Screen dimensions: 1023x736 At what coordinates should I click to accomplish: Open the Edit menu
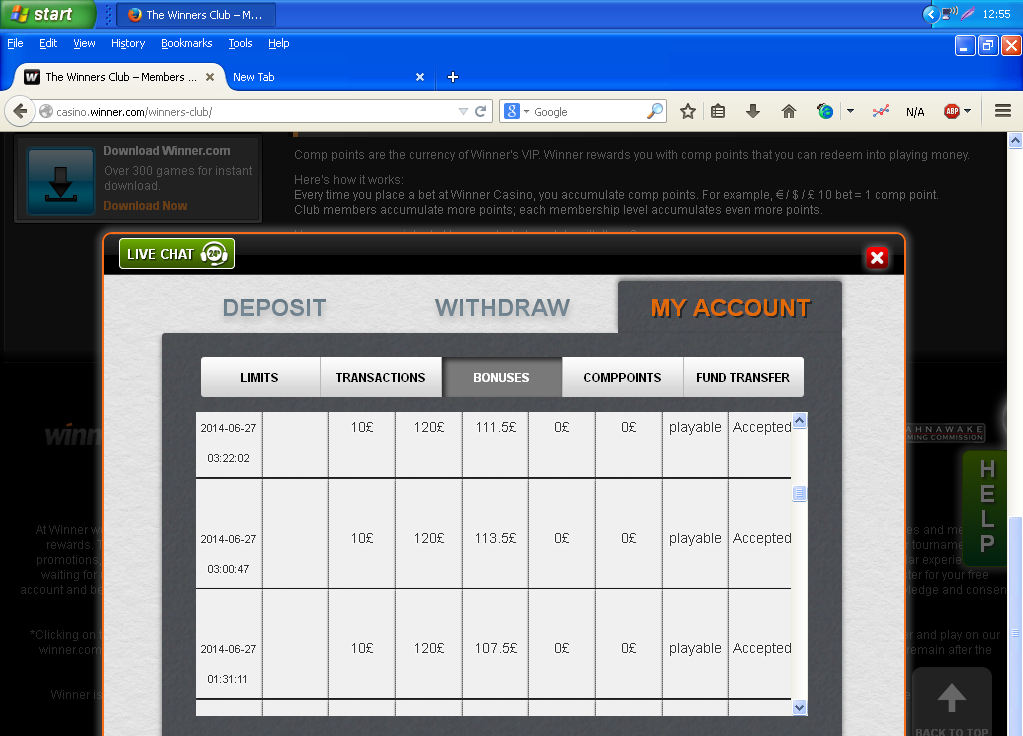coord(48,43)
